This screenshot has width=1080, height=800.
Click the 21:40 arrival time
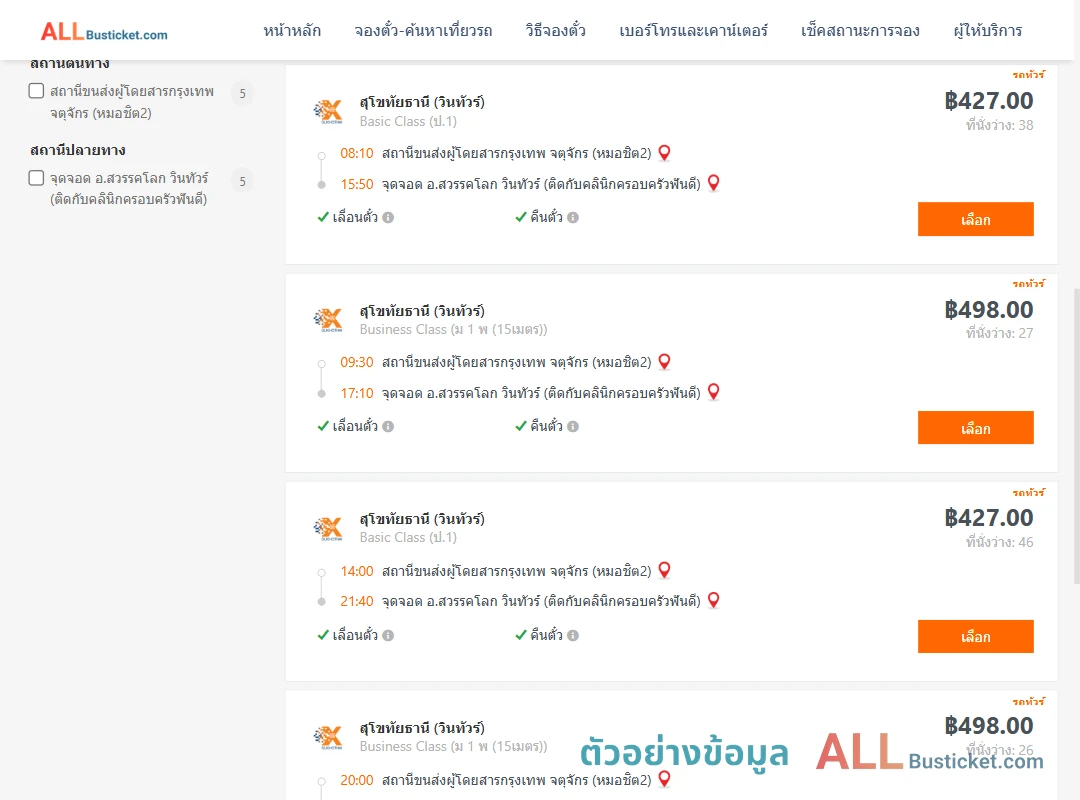357,602
